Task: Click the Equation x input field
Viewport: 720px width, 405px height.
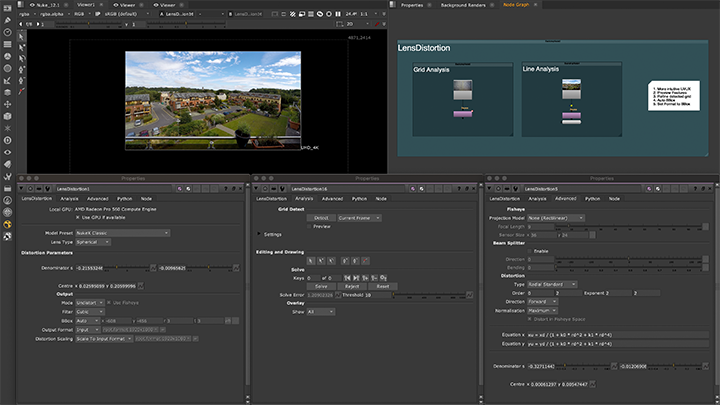Action: (x=615, y=333)
